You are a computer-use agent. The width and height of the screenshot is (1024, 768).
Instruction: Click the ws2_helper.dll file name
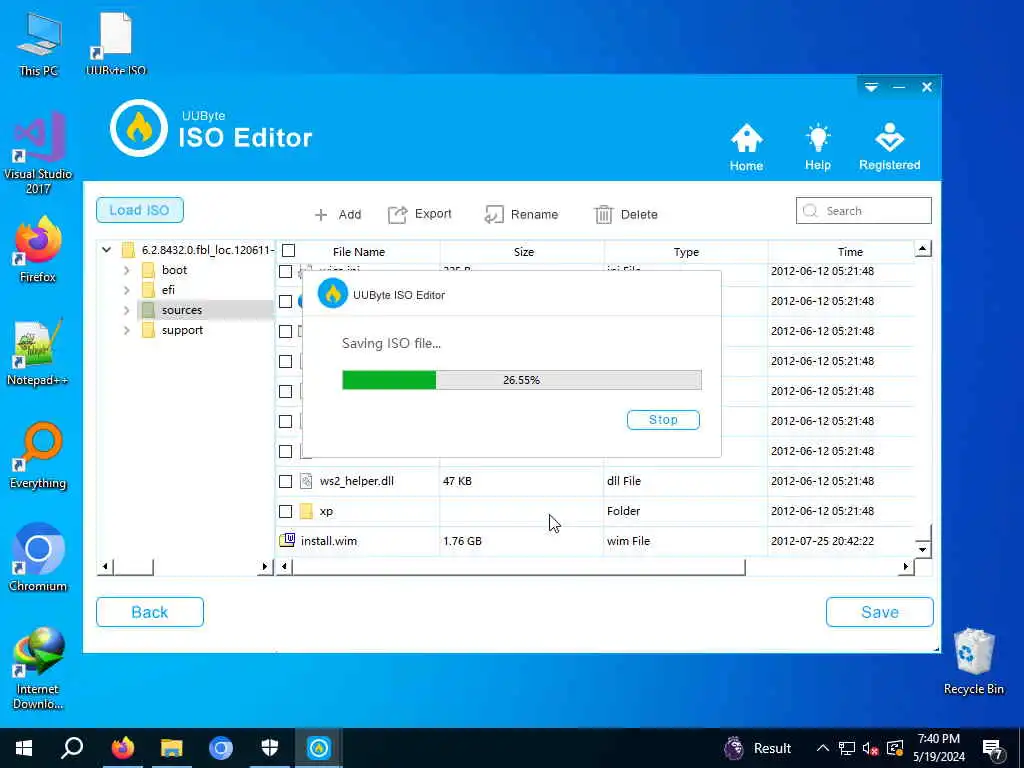(357, 481)
